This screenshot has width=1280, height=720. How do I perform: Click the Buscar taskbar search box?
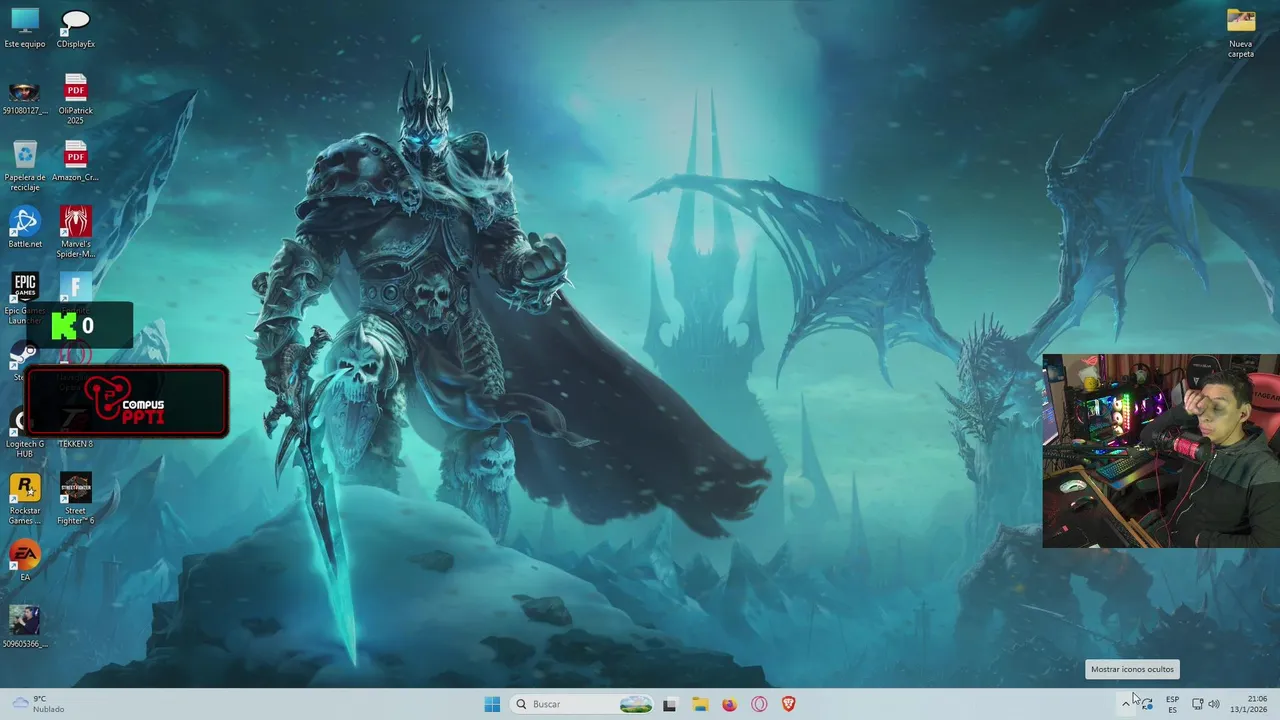[581, 704]
